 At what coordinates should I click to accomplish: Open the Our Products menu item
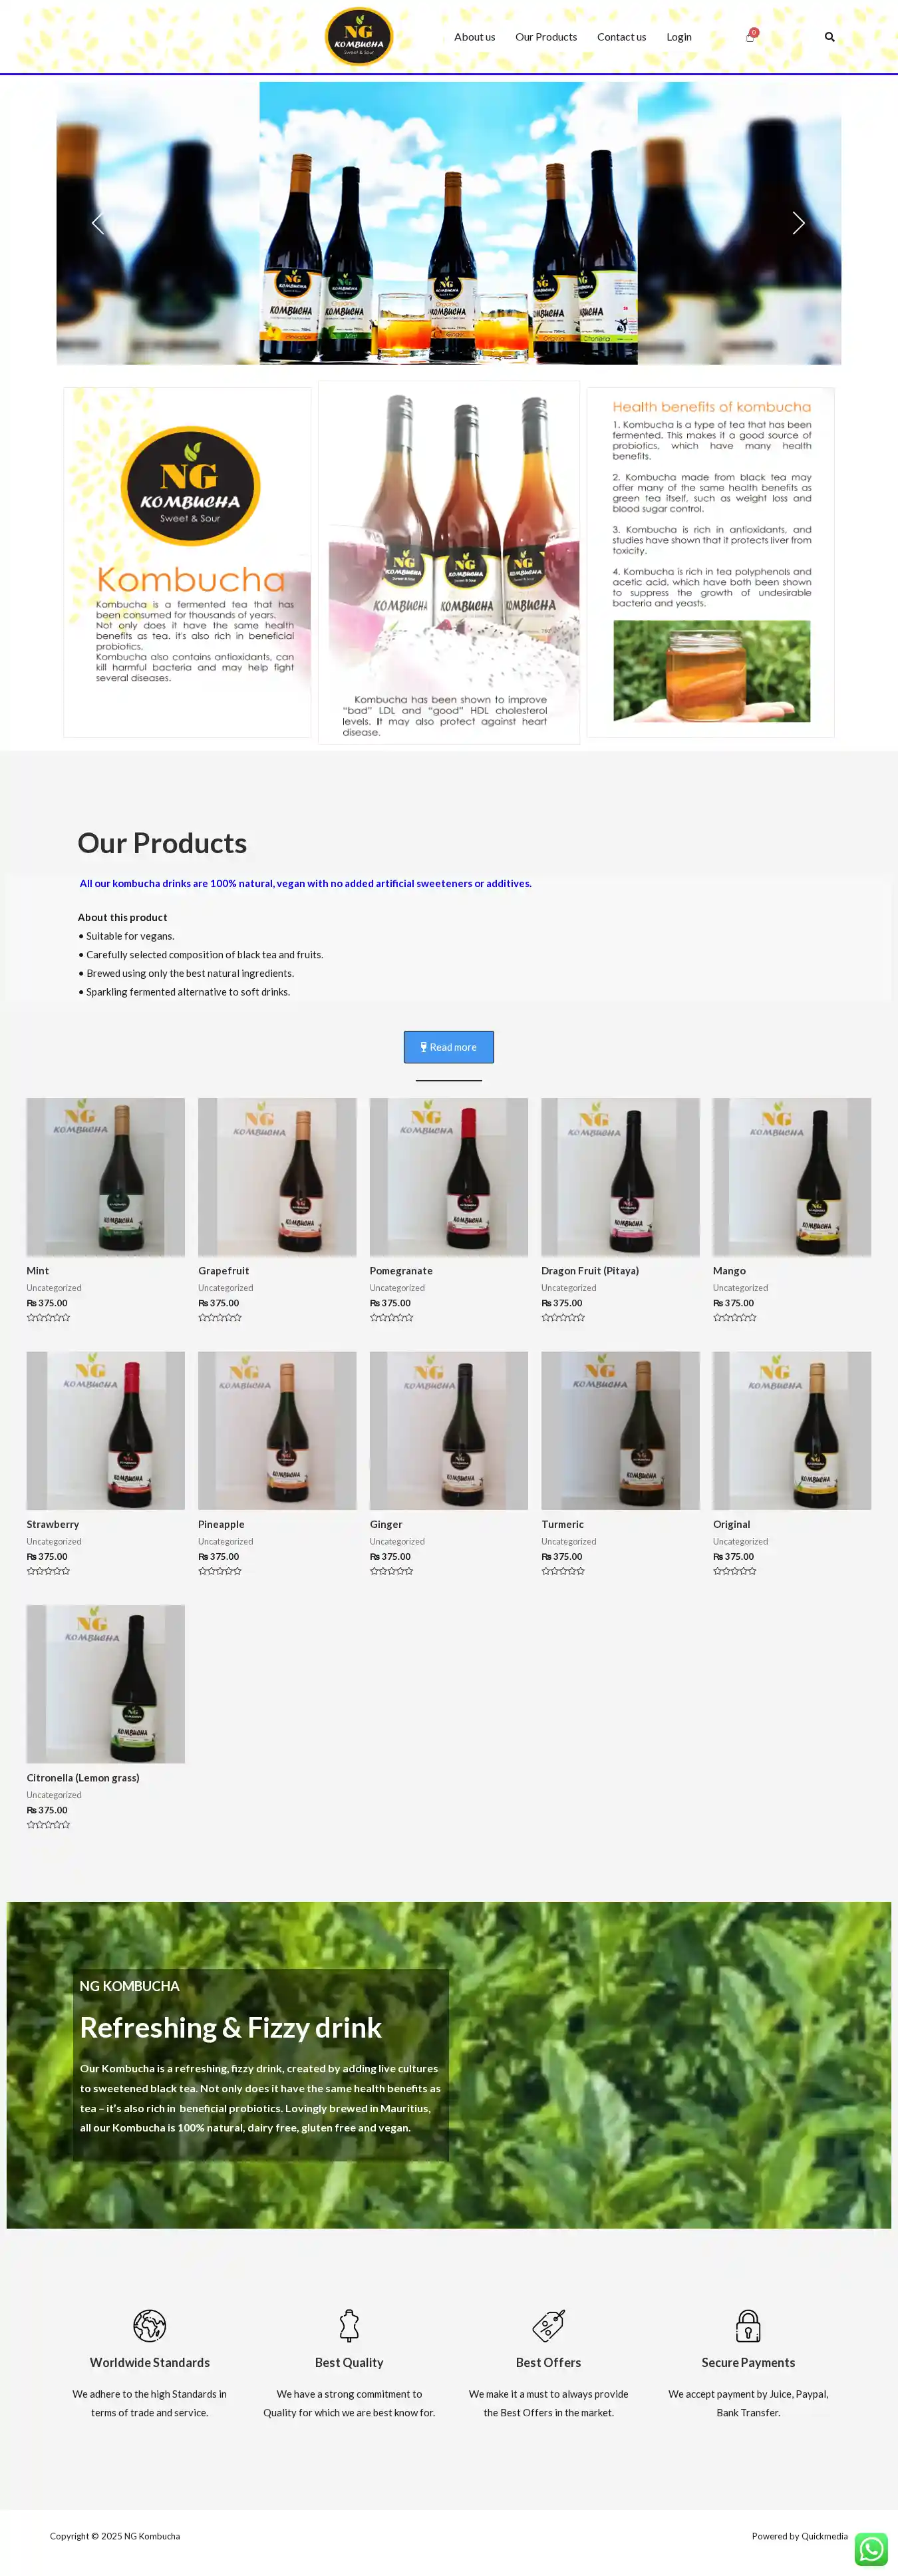[x=546, y=37]
